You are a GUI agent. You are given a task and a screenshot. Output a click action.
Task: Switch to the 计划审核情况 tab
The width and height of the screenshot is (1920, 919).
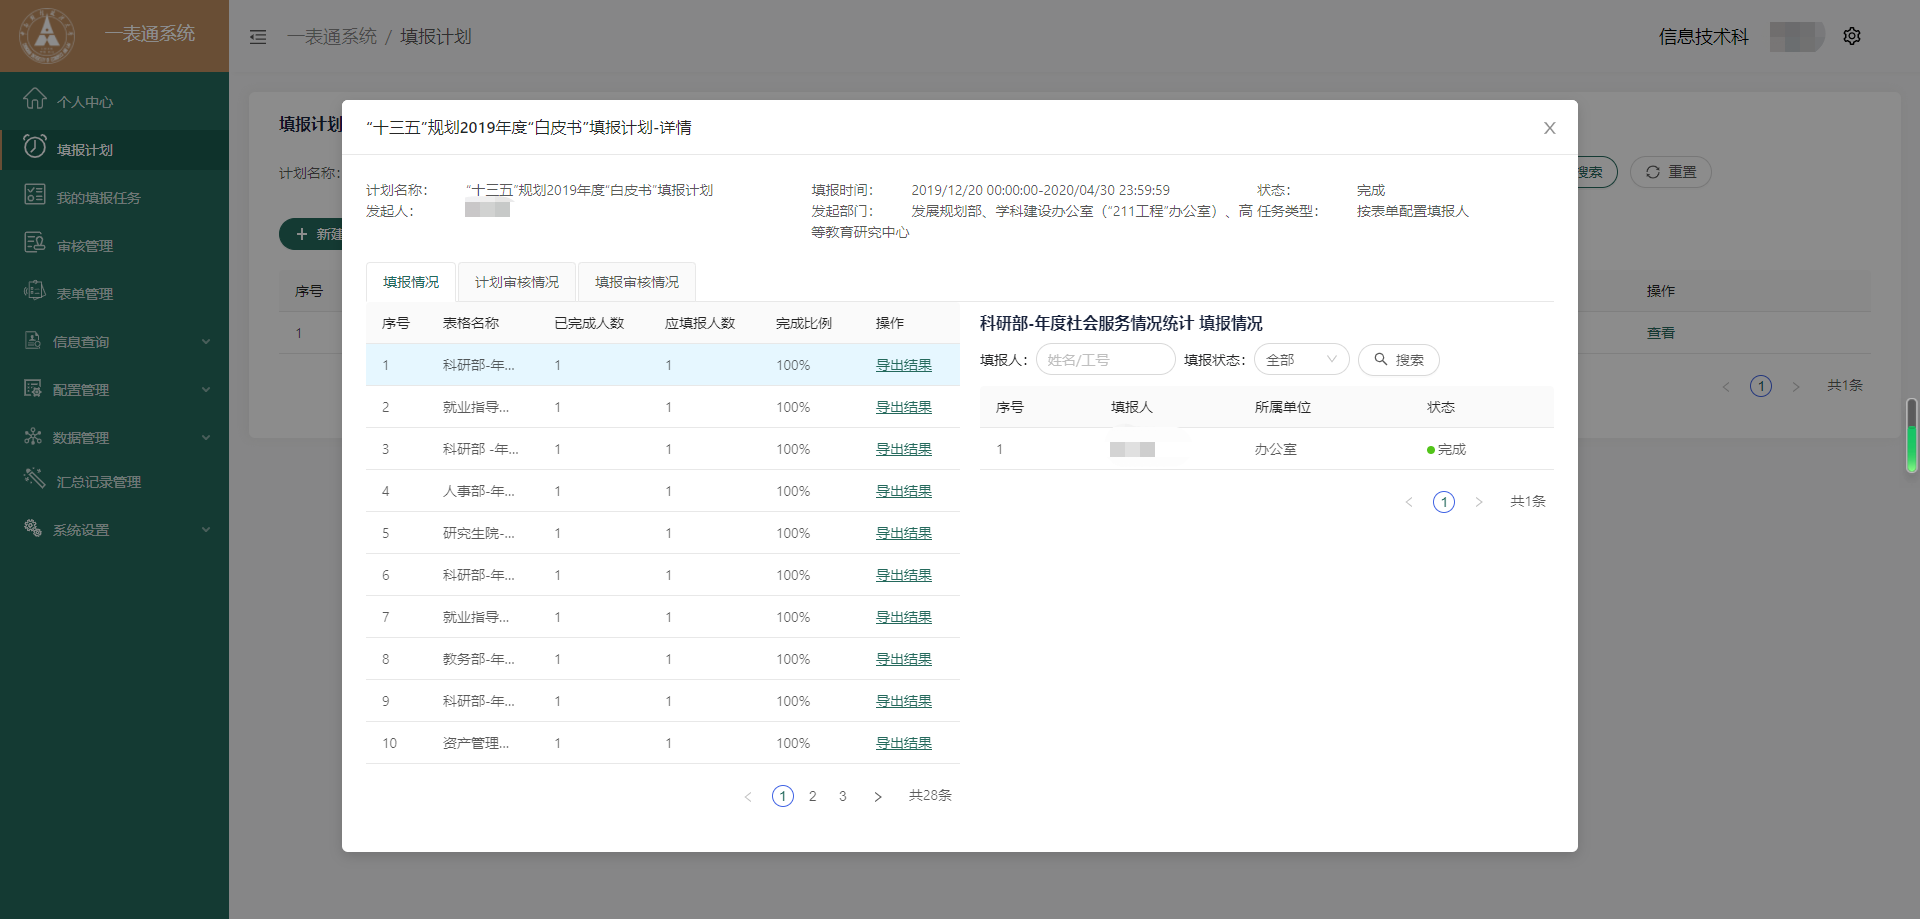(x=517, y=282)
